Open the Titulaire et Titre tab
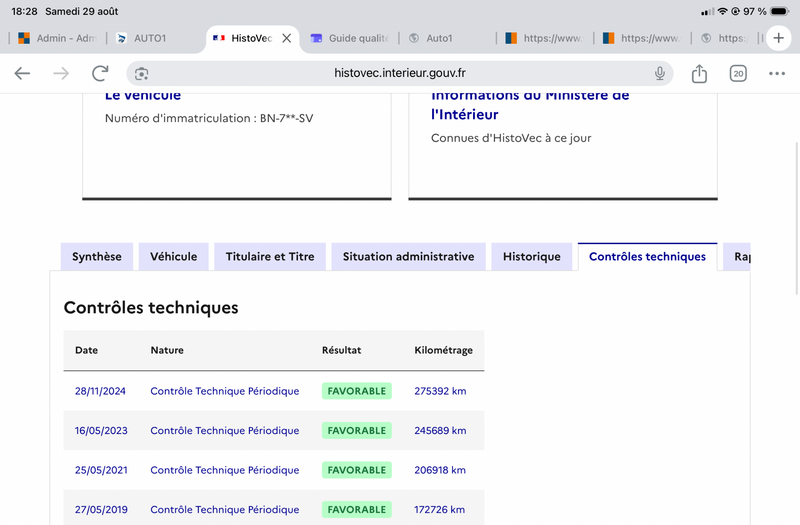Viewport: 800px width, 525px height. tap(270, 257)
